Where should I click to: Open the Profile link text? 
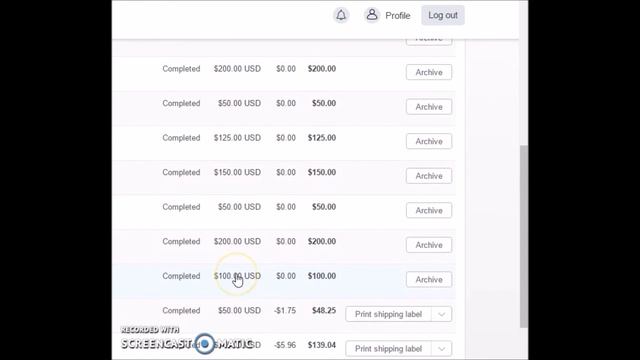point(398,16)
